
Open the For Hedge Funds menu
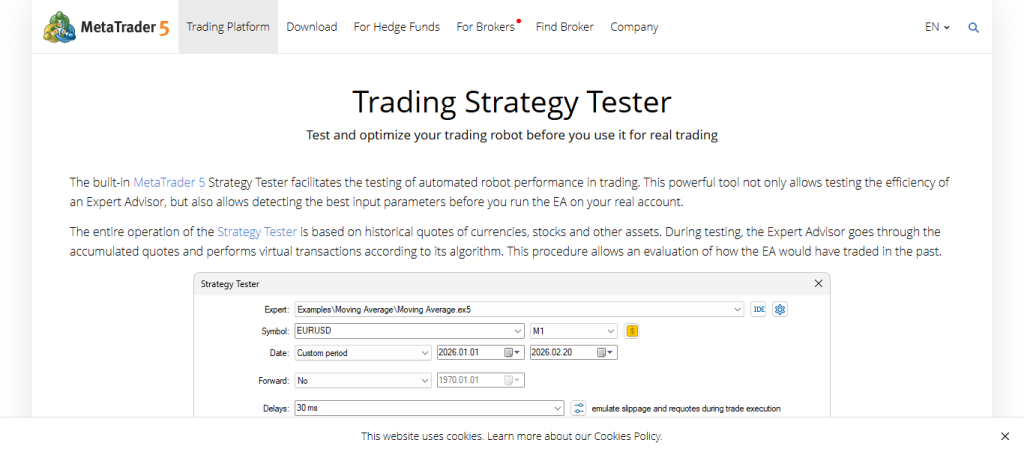pos(396,27)
